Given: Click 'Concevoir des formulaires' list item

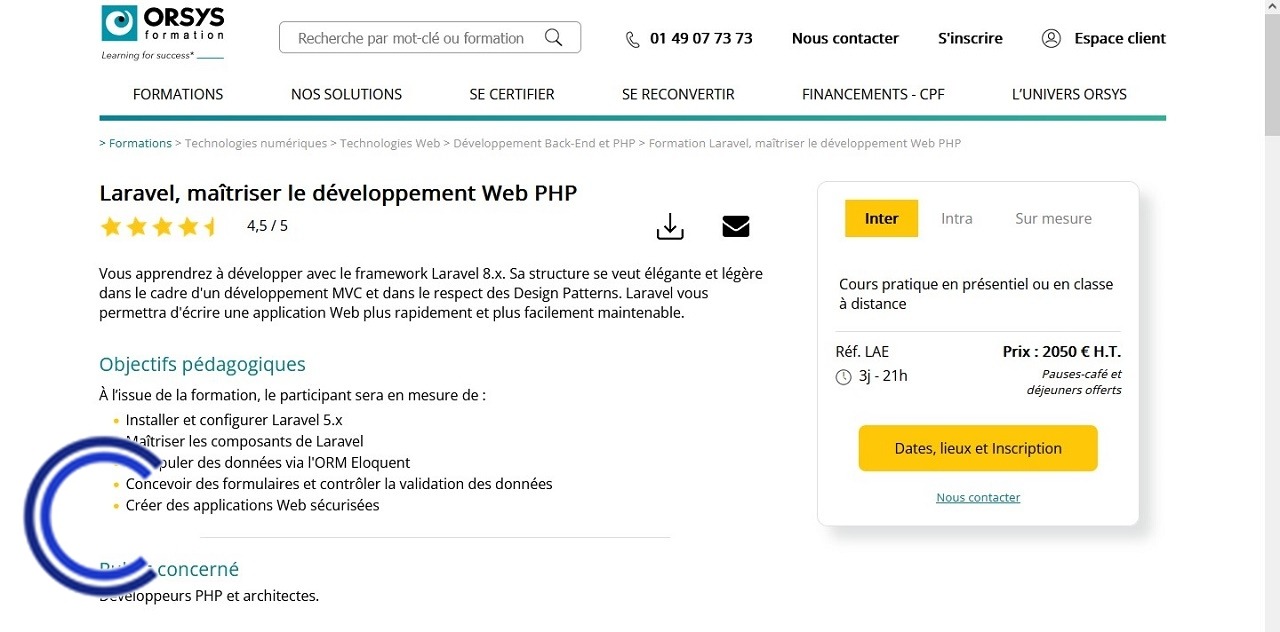Looking at the screenshot, I should 339,484.
